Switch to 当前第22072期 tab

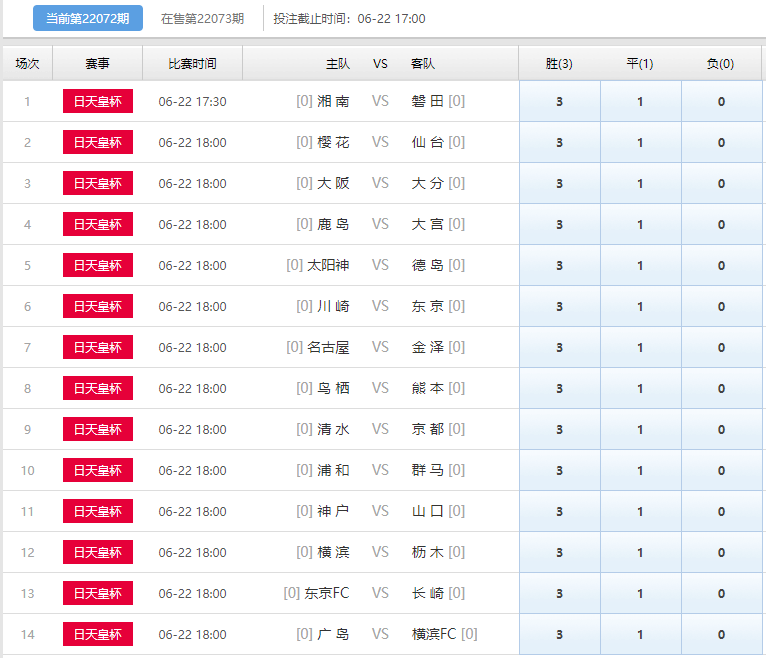click(88, 19)
